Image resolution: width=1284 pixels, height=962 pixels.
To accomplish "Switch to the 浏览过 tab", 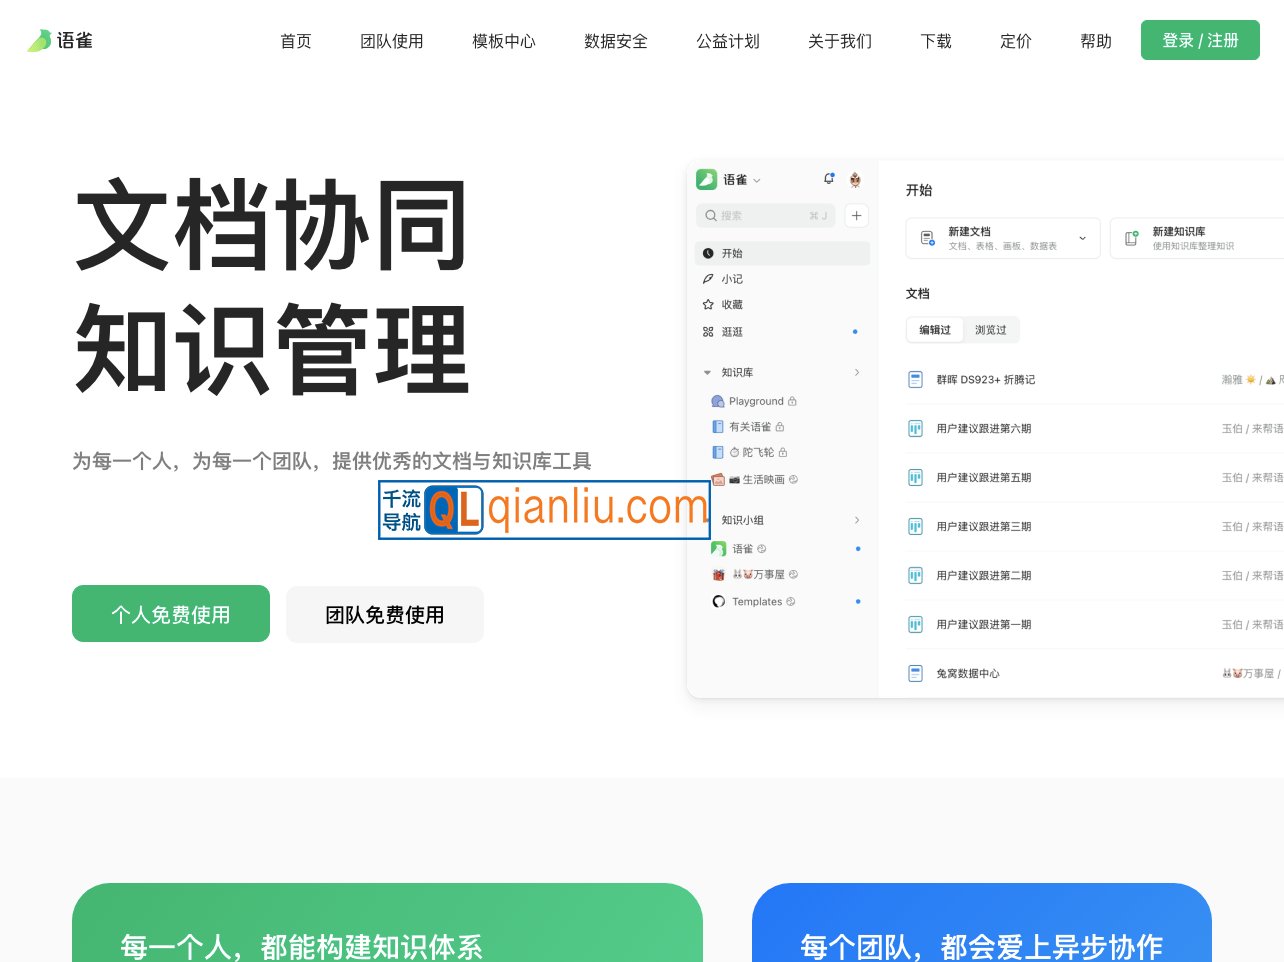I will point(991,330).
